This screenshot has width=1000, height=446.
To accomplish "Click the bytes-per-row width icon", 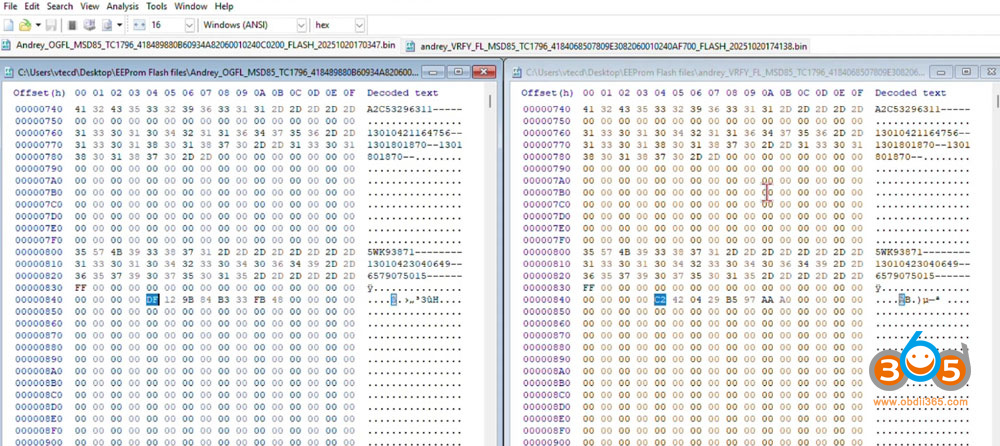I will [x=138, y=23].
